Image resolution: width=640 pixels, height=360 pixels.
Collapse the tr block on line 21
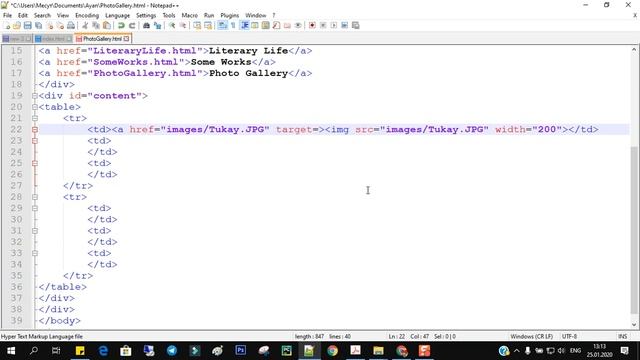pyautogui.click(x=35, y=118)
